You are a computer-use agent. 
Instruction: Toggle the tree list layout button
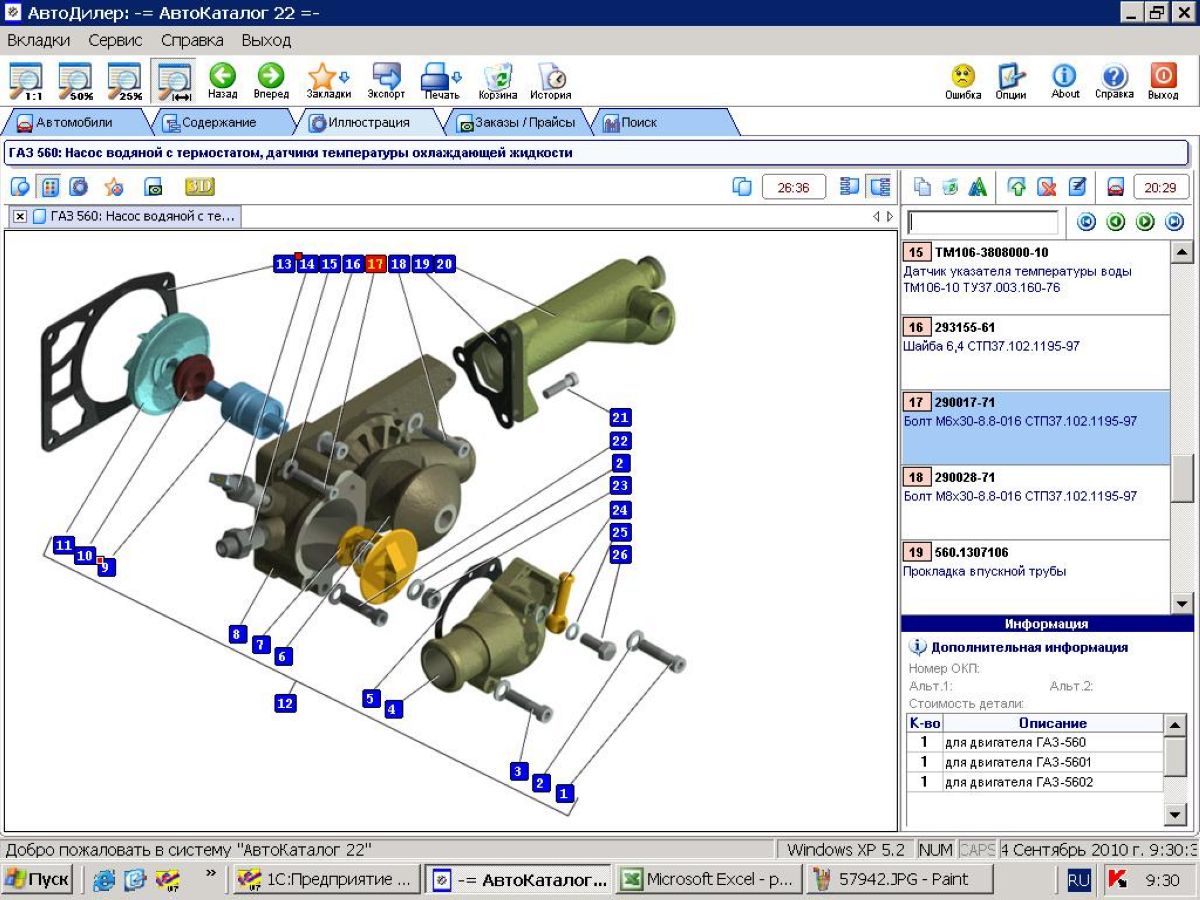[x=879, y=187]
